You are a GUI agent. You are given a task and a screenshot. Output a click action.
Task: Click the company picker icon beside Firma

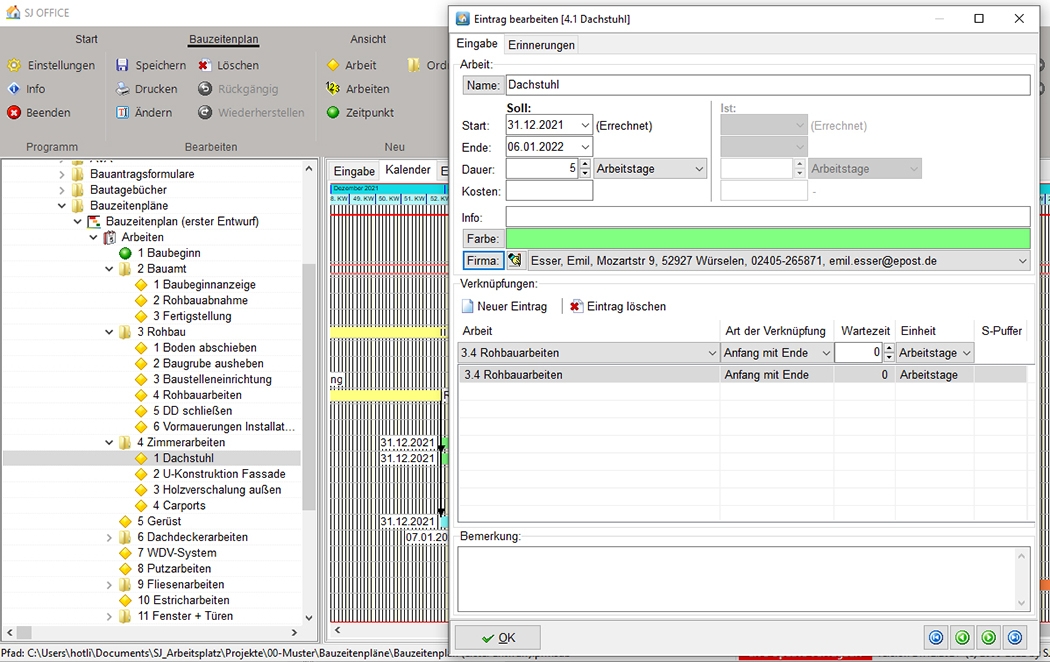point(514,260)
